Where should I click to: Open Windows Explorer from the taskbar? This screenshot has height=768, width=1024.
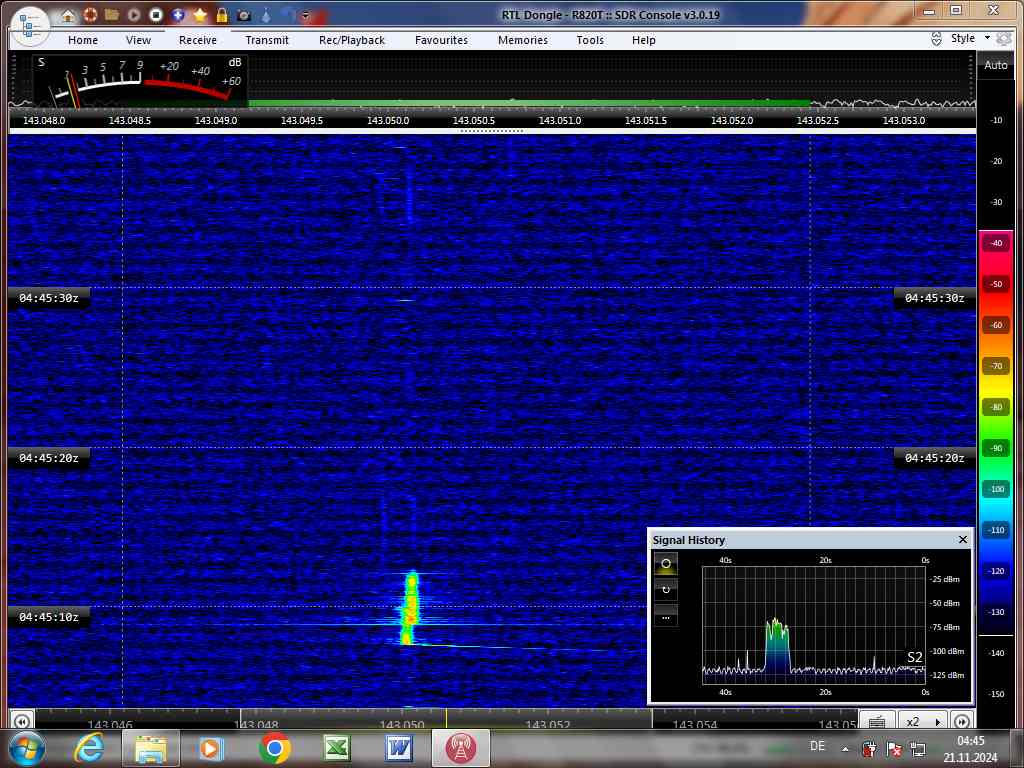point(150,748)
